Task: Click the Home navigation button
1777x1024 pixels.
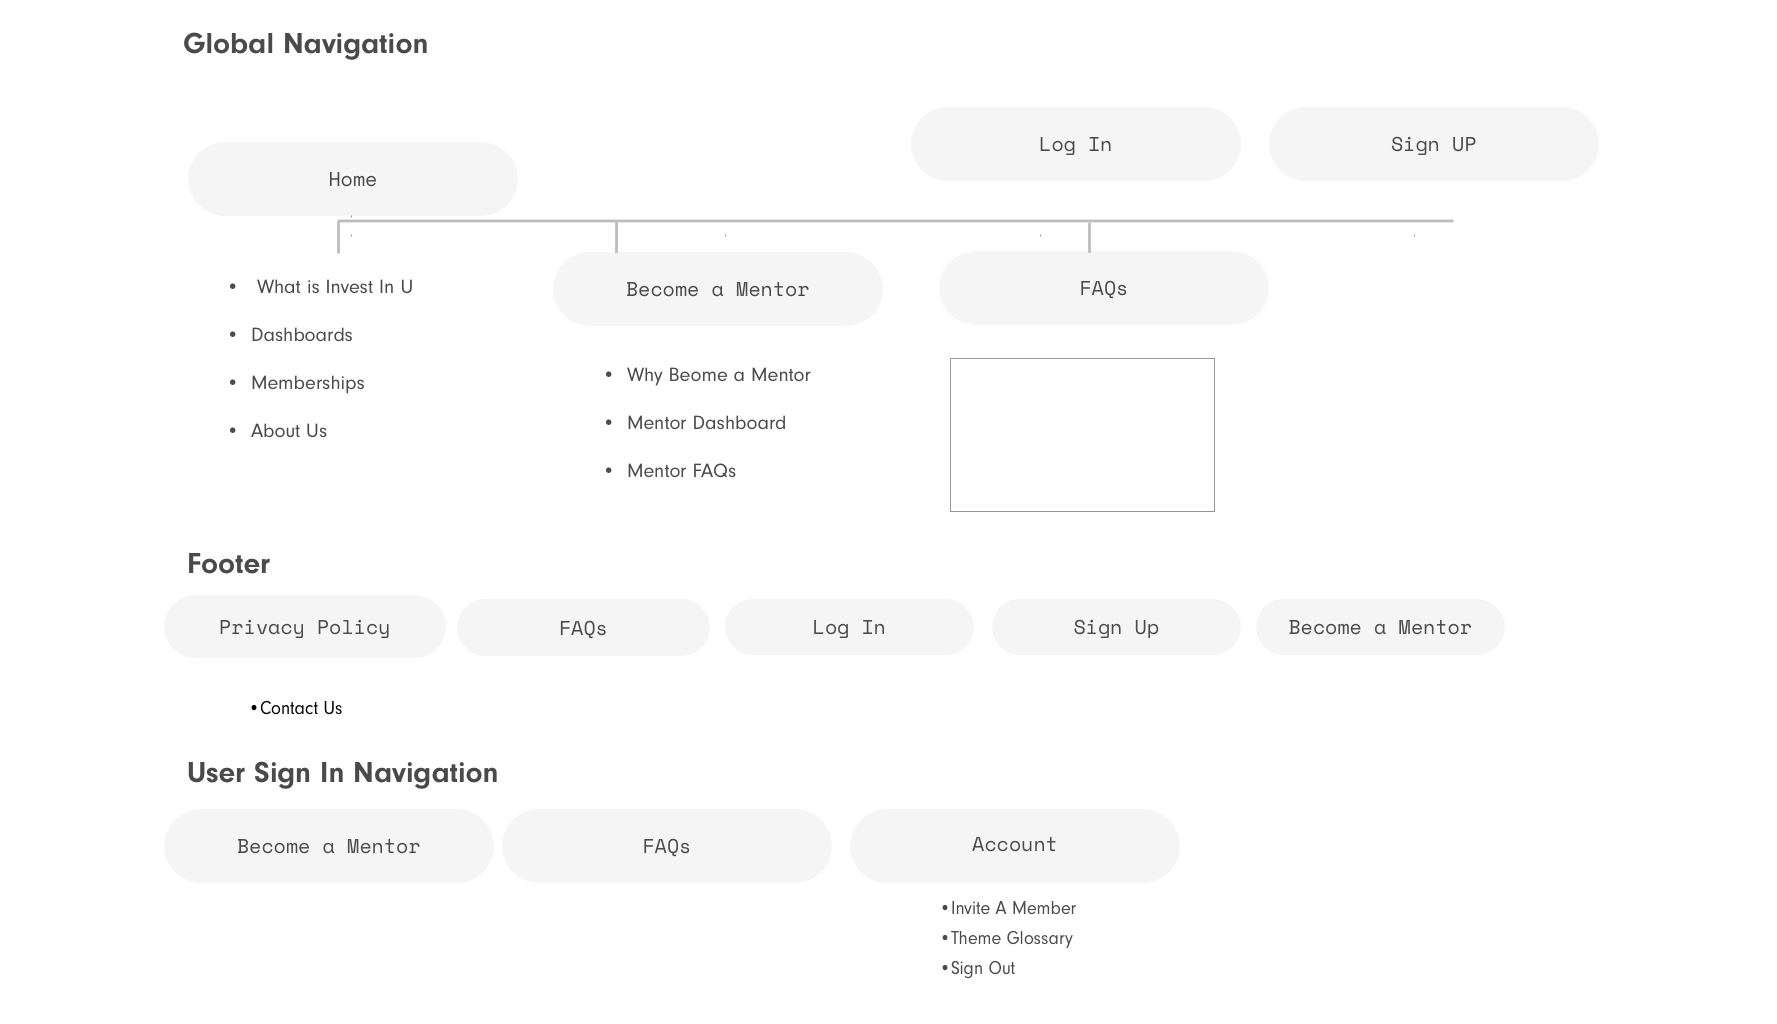Action: [352, 179]
